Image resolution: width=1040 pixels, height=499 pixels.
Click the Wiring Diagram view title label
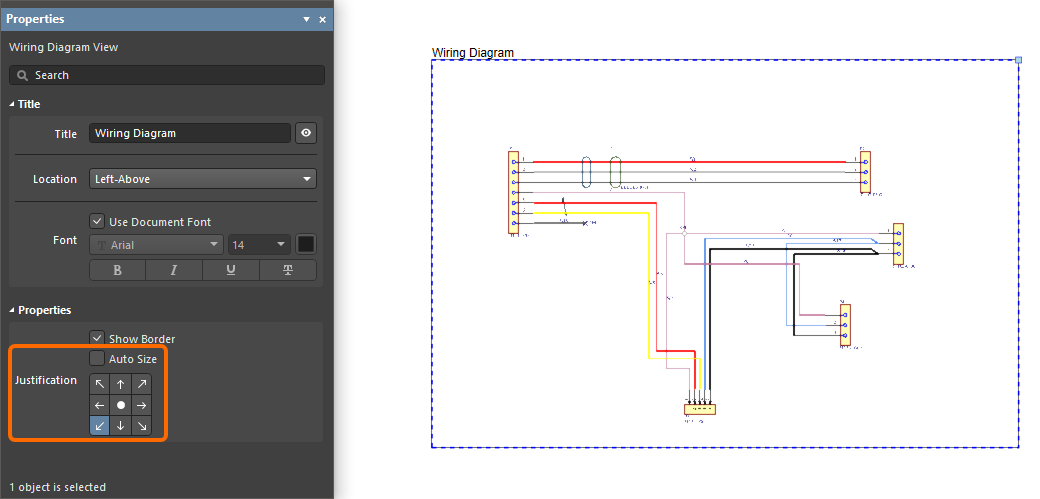click(x=473, y=52)
